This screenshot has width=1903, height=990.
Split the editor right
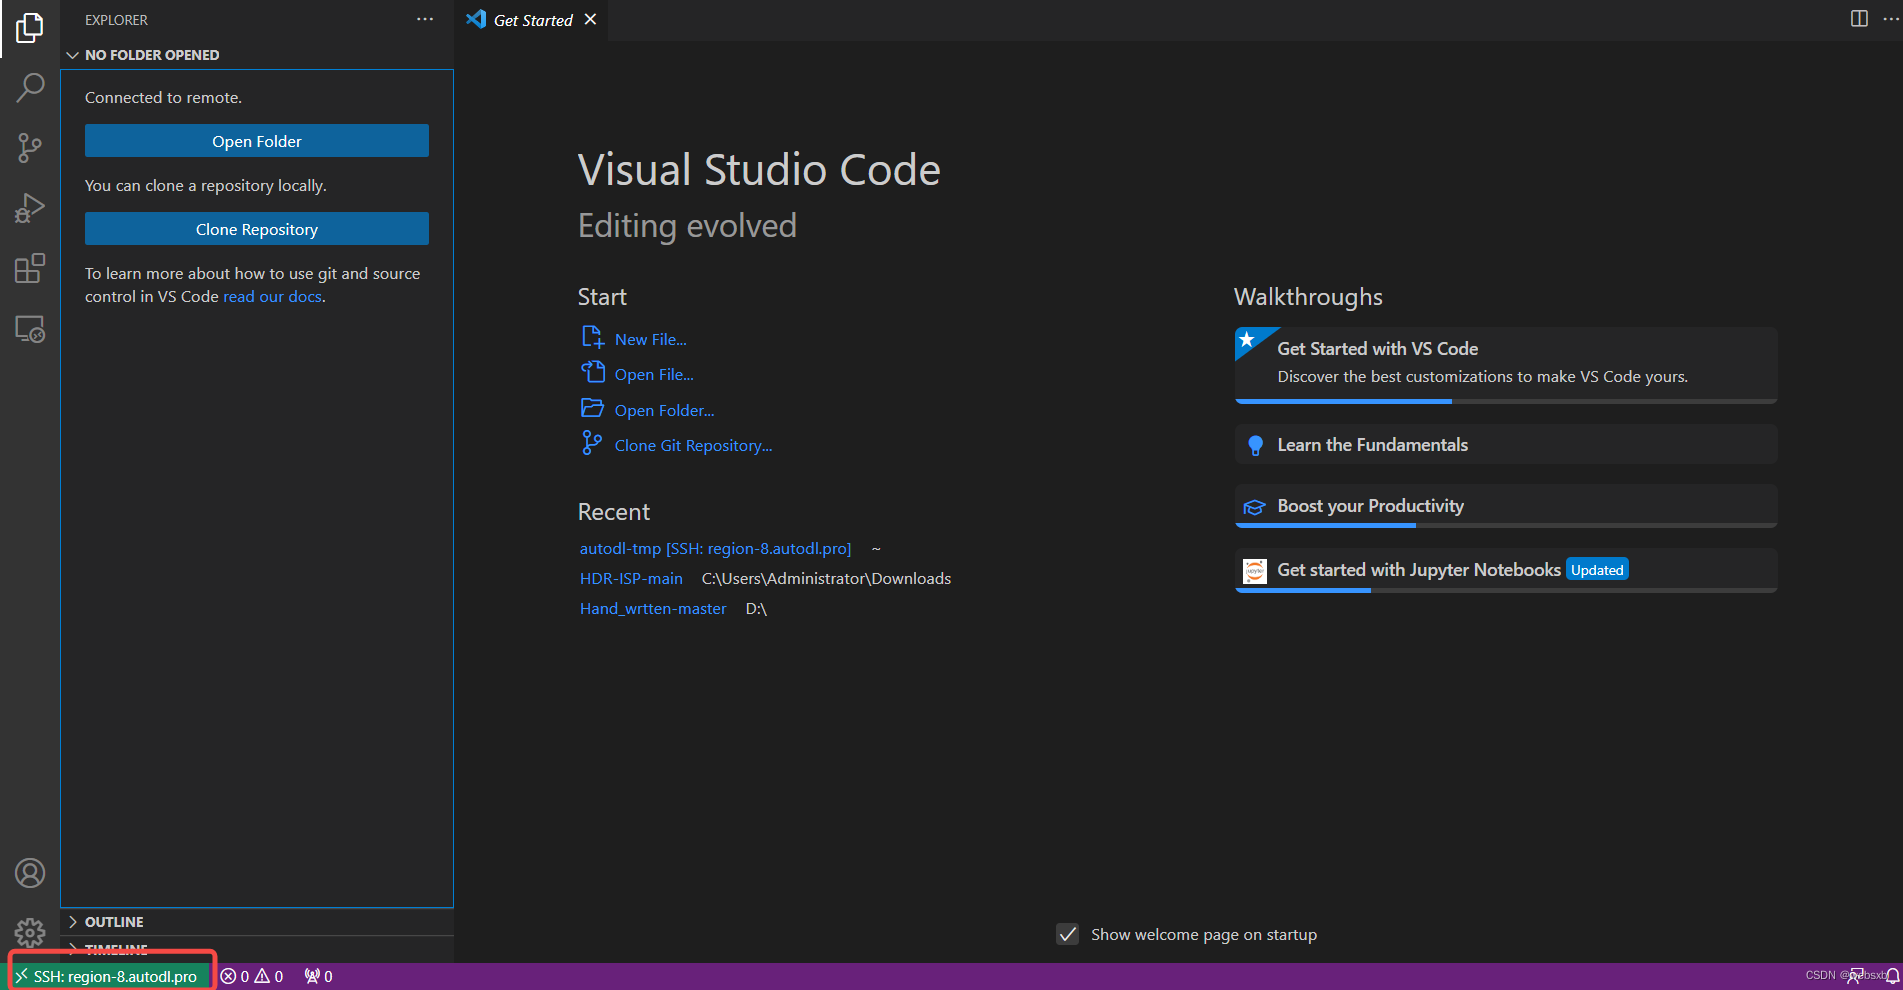tap(1859, 19)
